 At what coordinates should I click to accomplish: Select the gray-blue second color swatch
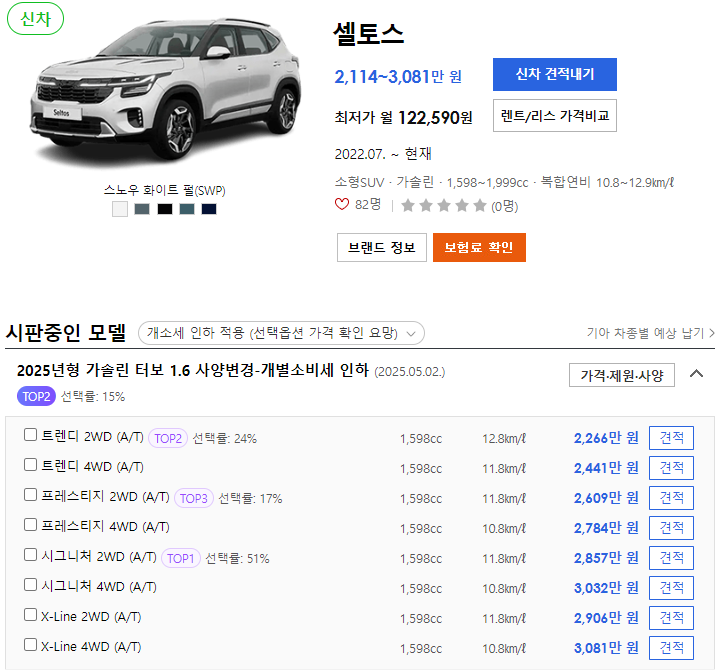142,209
